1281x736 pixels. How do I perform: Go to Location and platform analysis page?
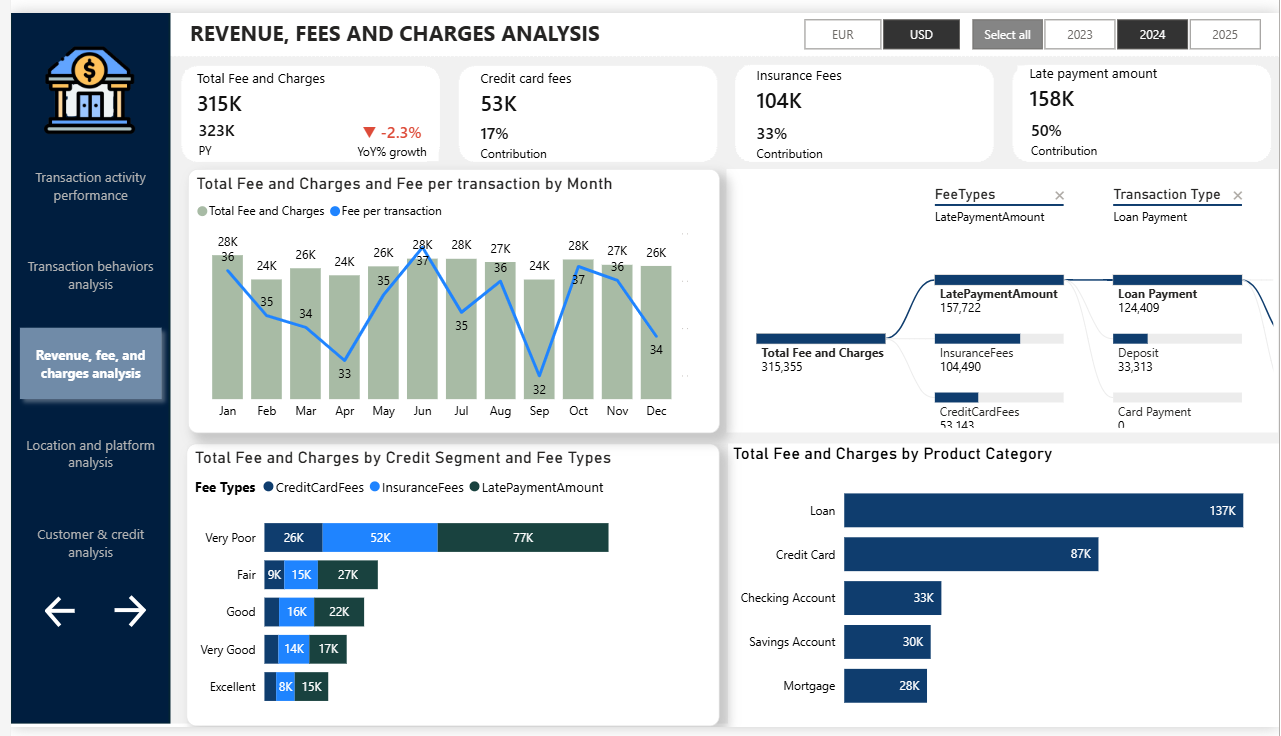pyautogui.click(x=90, y=454)
